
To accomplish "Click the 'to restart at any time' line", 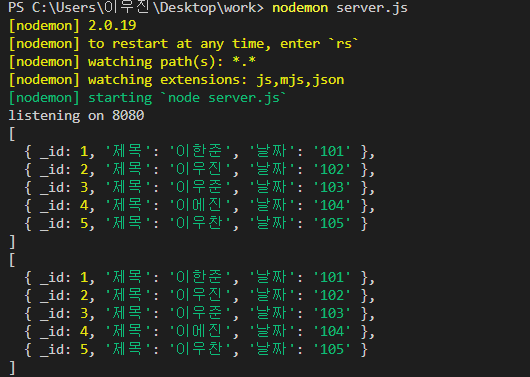I will (183, 44).
